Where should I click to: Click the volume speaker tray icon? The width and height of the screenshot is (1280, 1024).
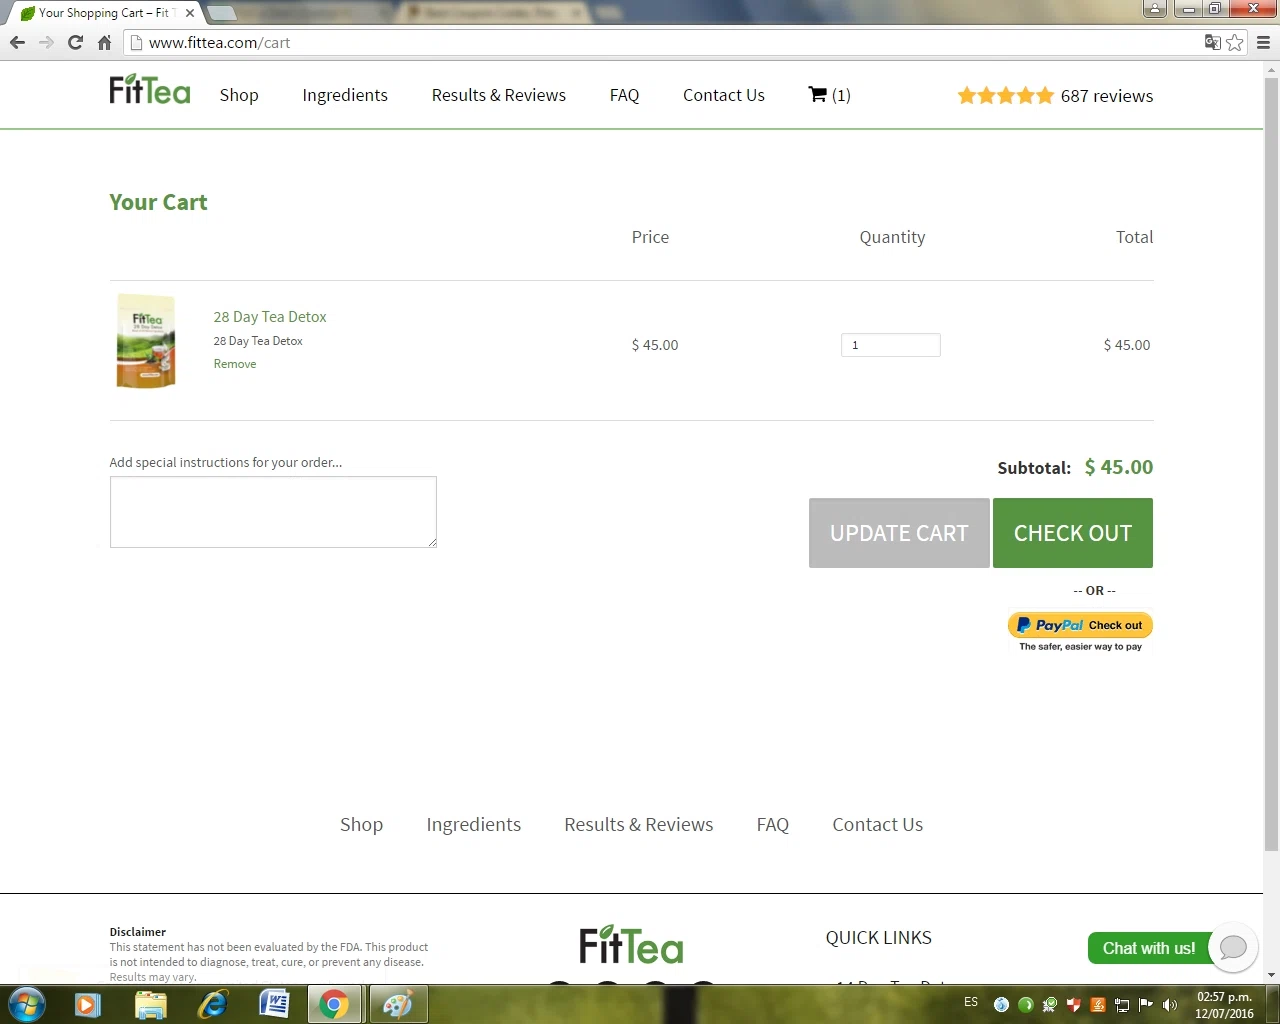point(1169,1004)
